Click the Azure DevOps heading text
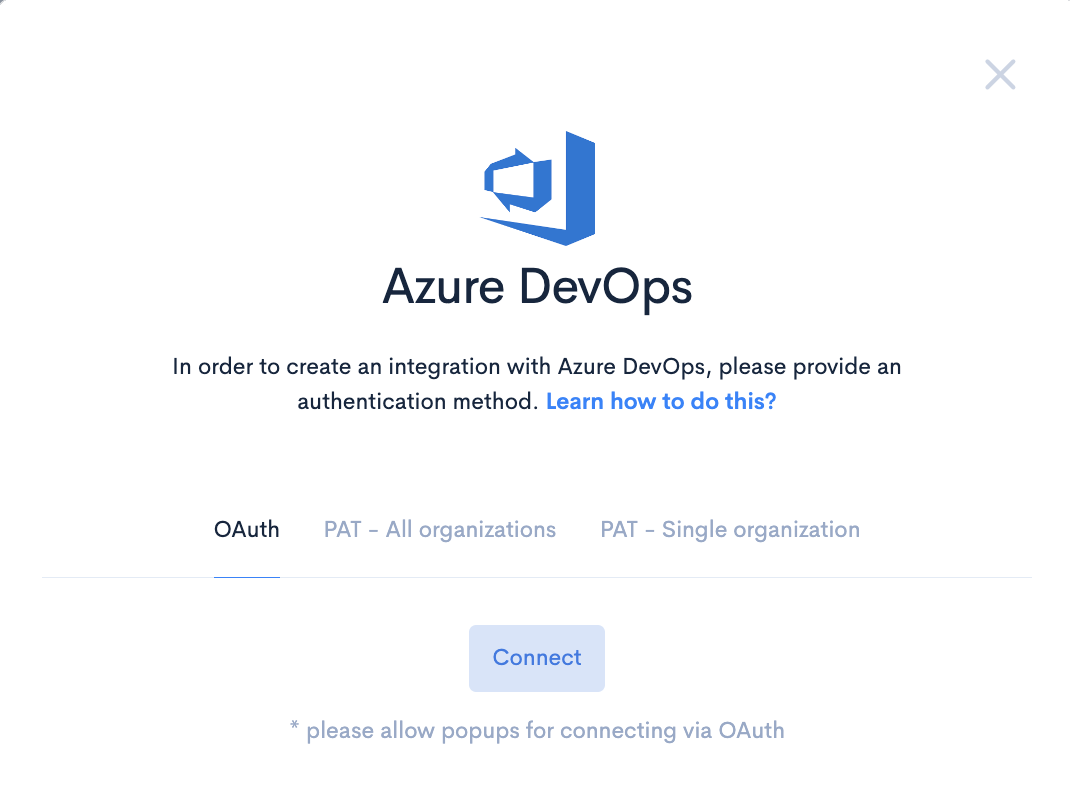Screen dimensions: 1070x786 pos(537,287)
